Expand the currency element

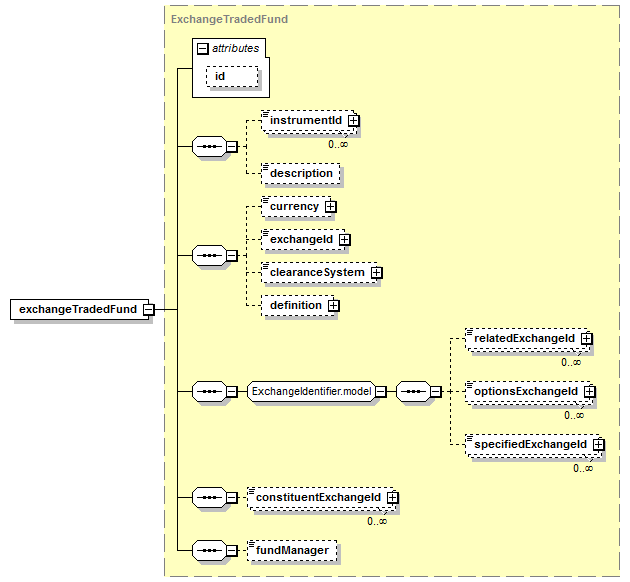(330, 207)
